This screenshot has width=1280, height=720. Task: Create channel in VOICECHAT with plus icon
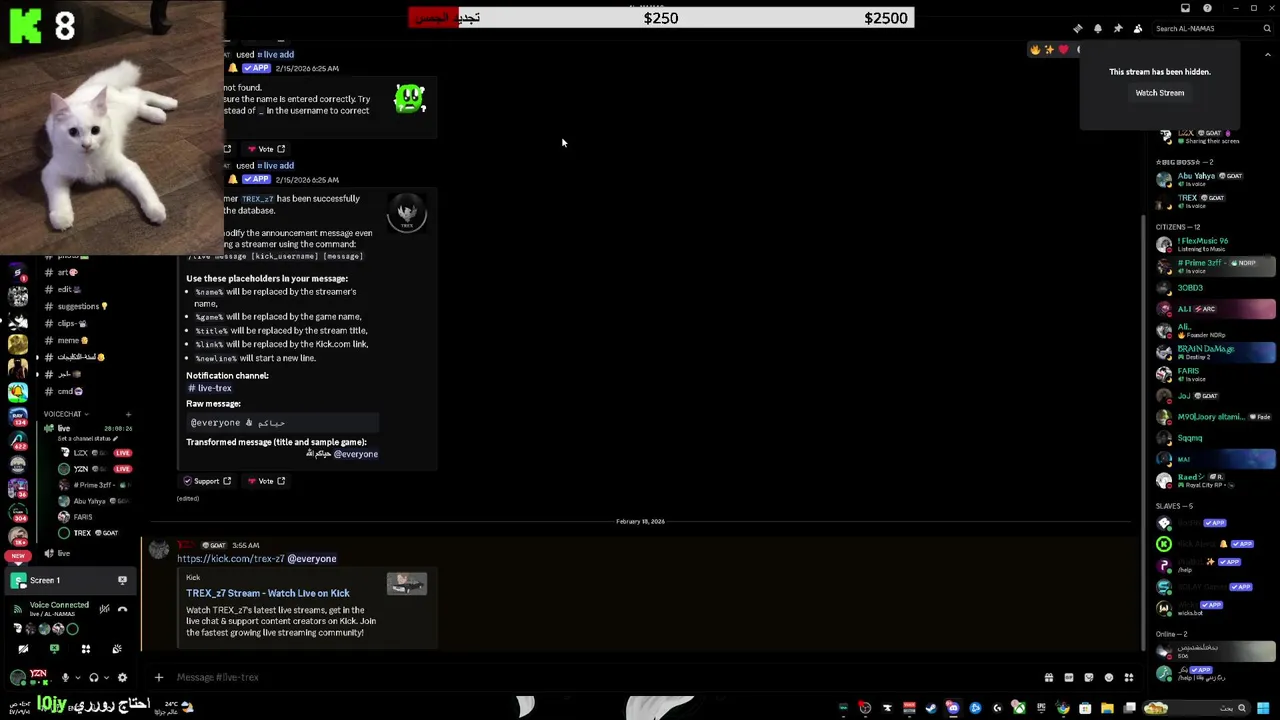128,414
